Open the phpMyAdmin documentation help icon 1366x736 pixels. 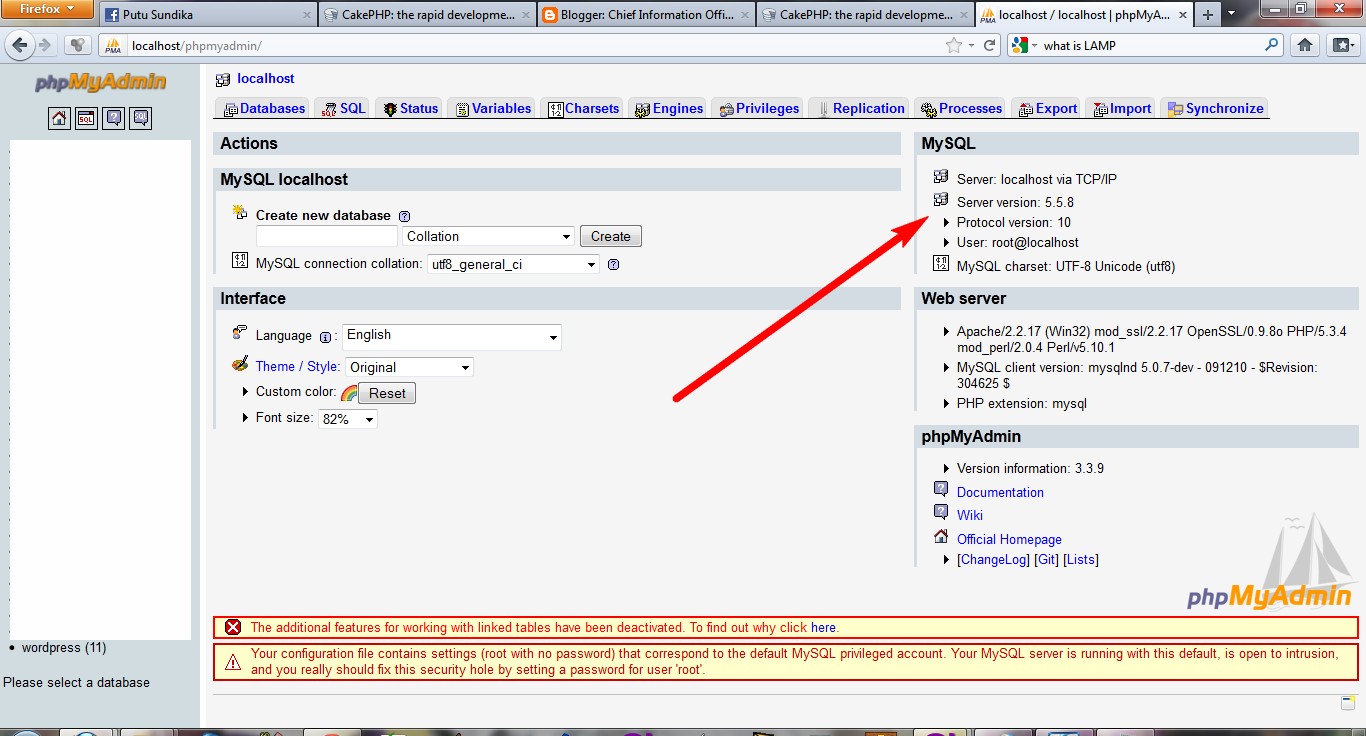(x=113, y=118)
